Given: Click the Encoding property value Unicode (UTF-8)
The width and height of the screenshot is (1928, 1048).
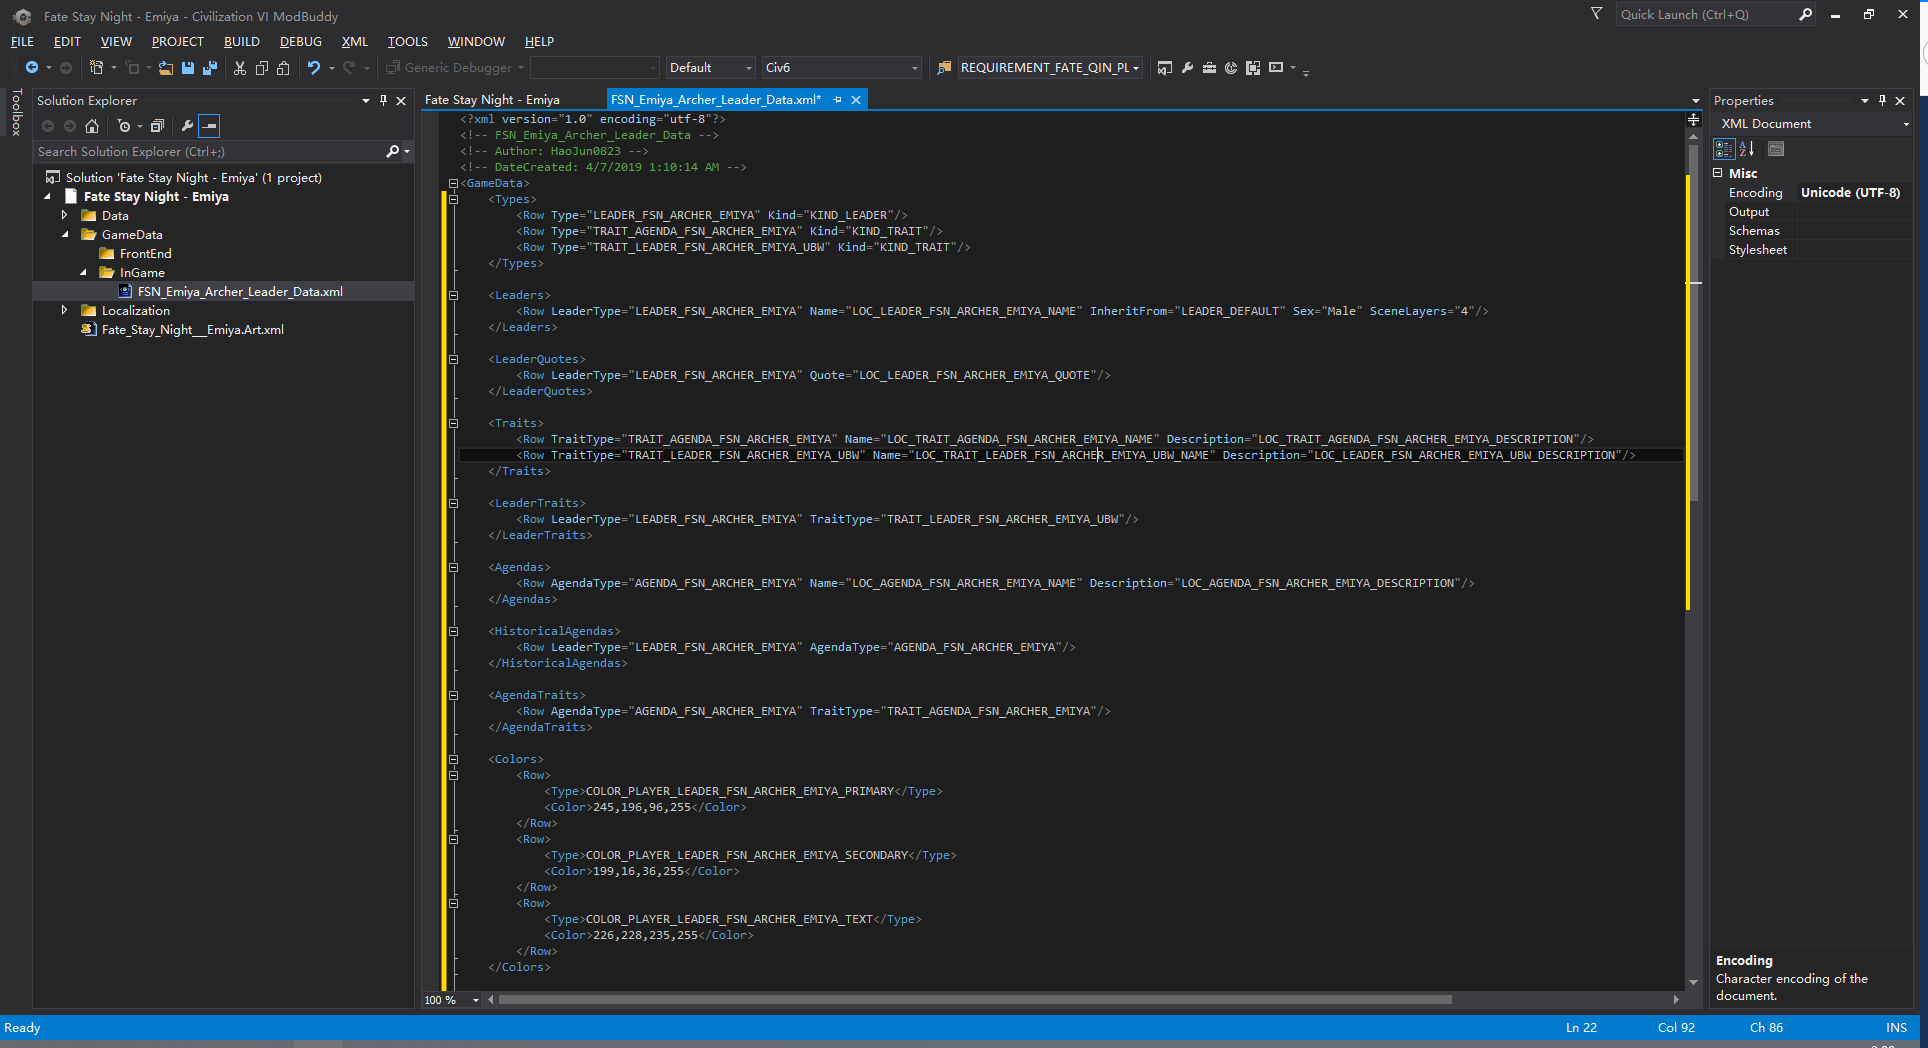Looking at the screenshot, I should tap(1850, 193).
